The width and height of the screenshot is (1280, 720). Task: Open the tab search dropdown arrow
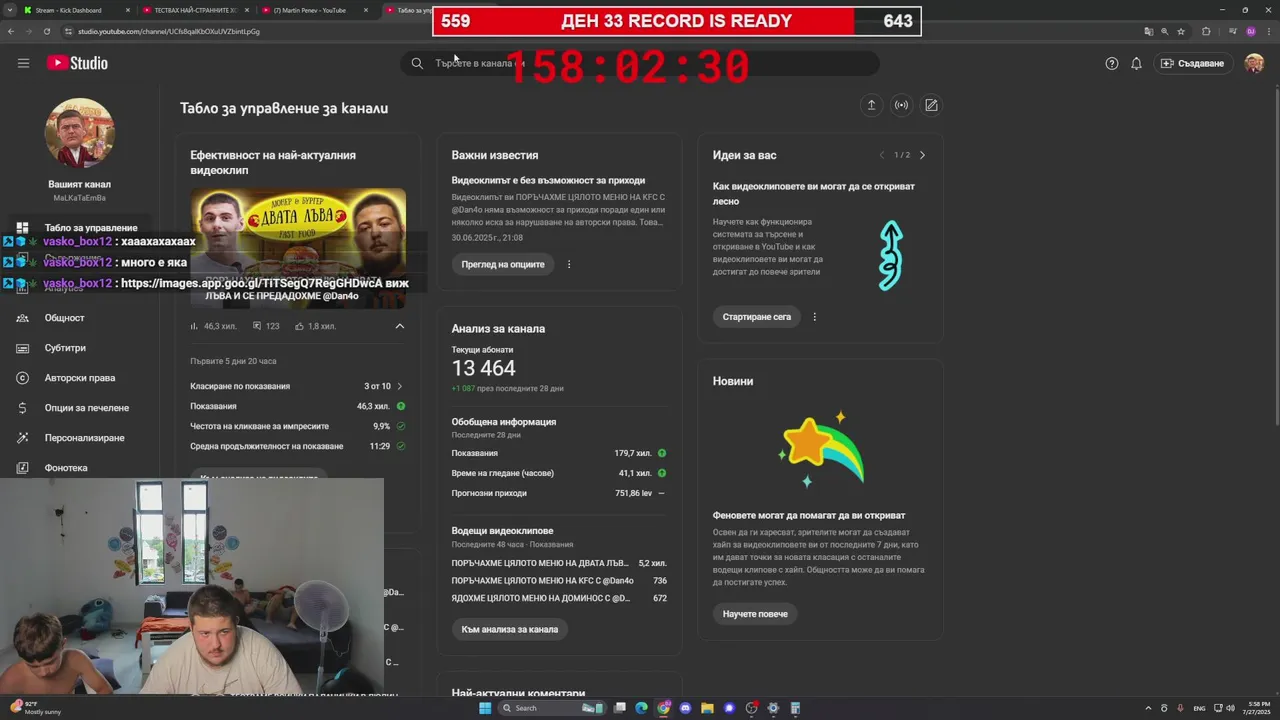tap(10, 10)
